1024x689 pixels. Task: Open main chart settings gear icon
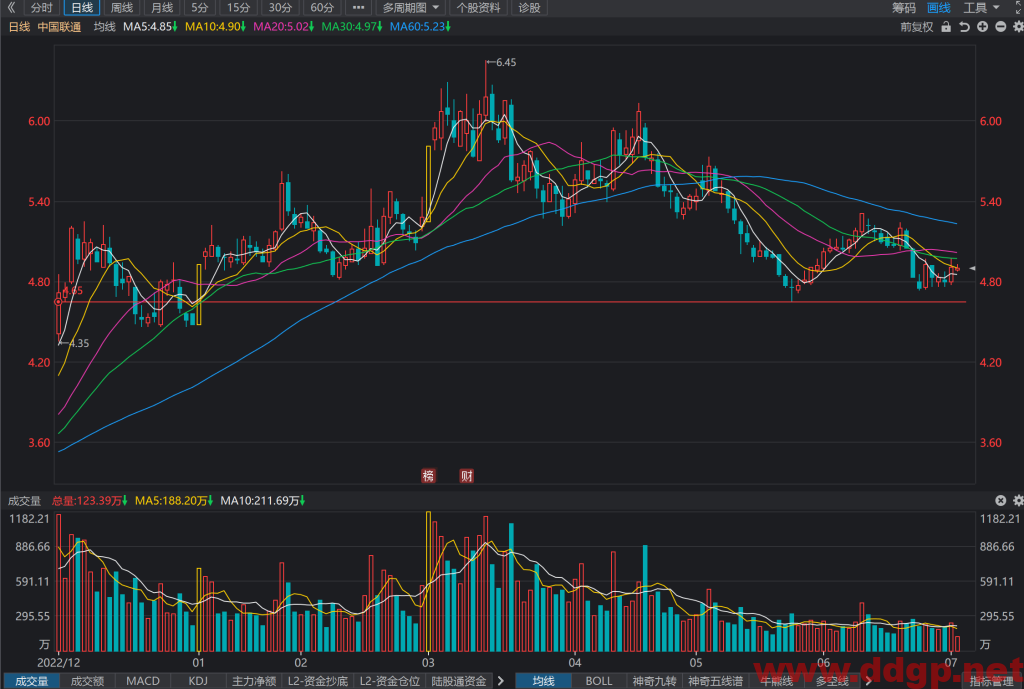tap(1018, 27)
